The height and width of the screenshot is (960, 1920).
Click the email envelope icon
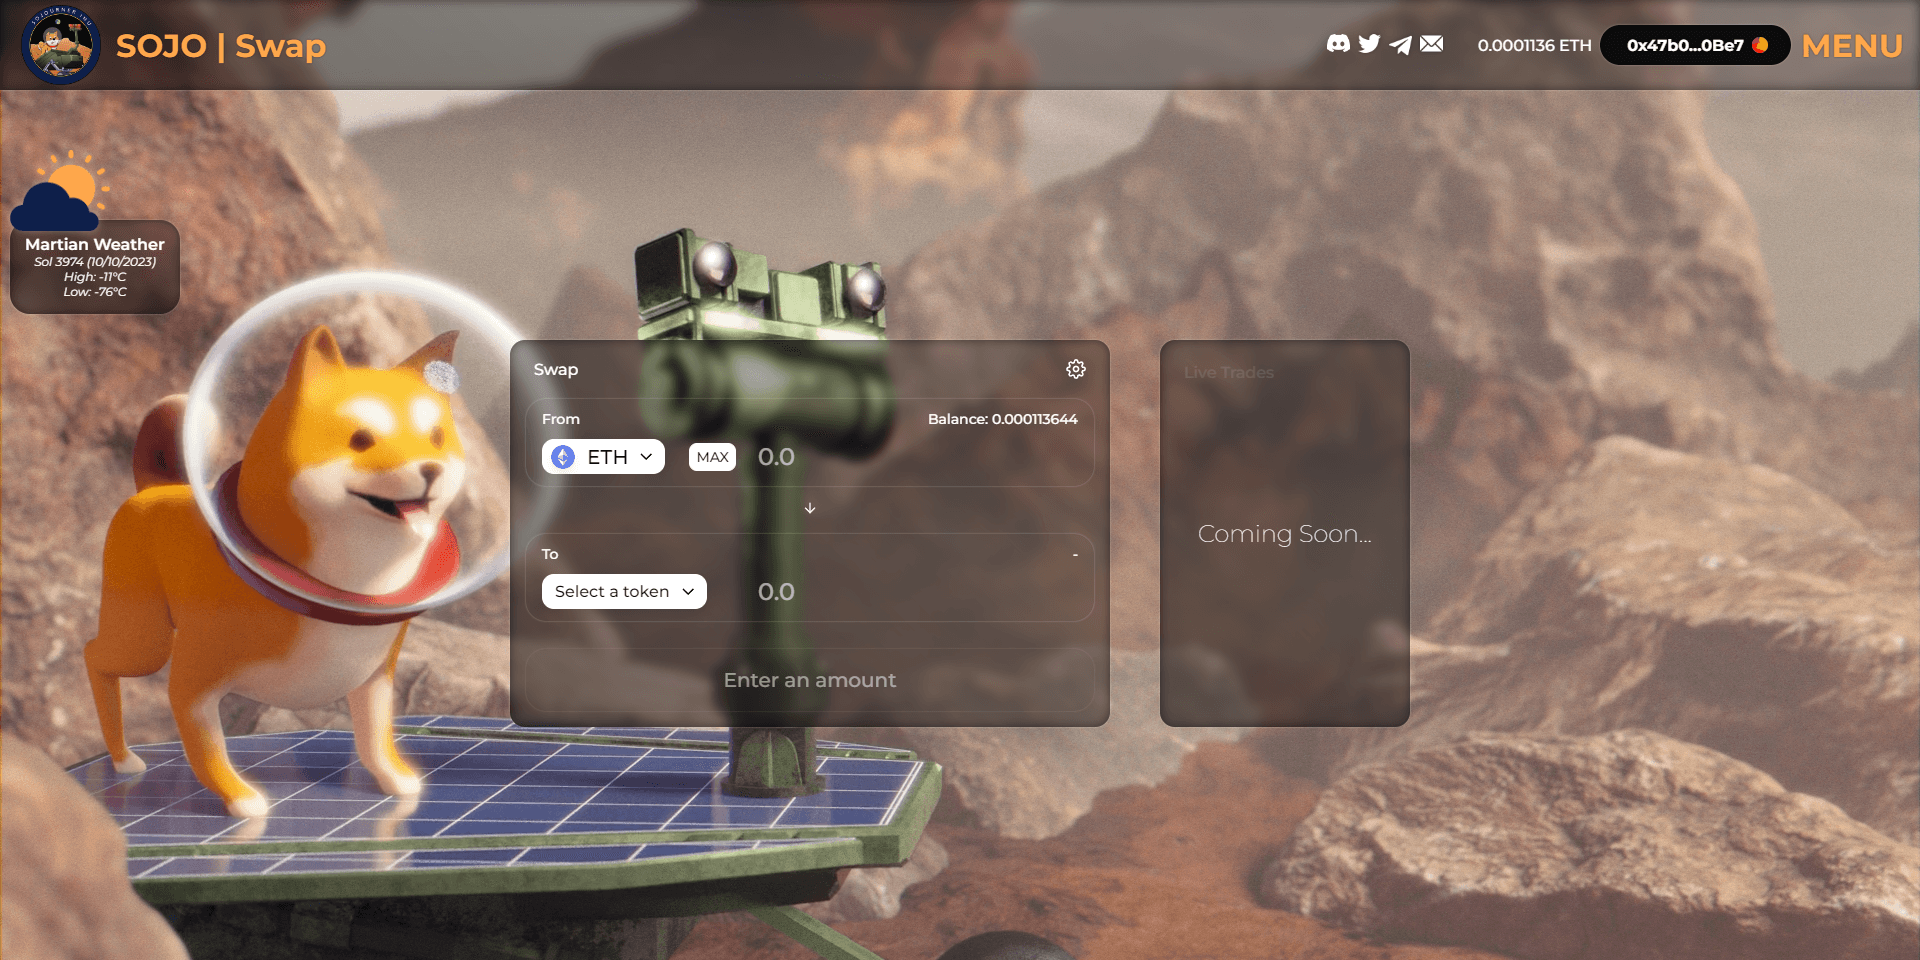point(1431,44)
